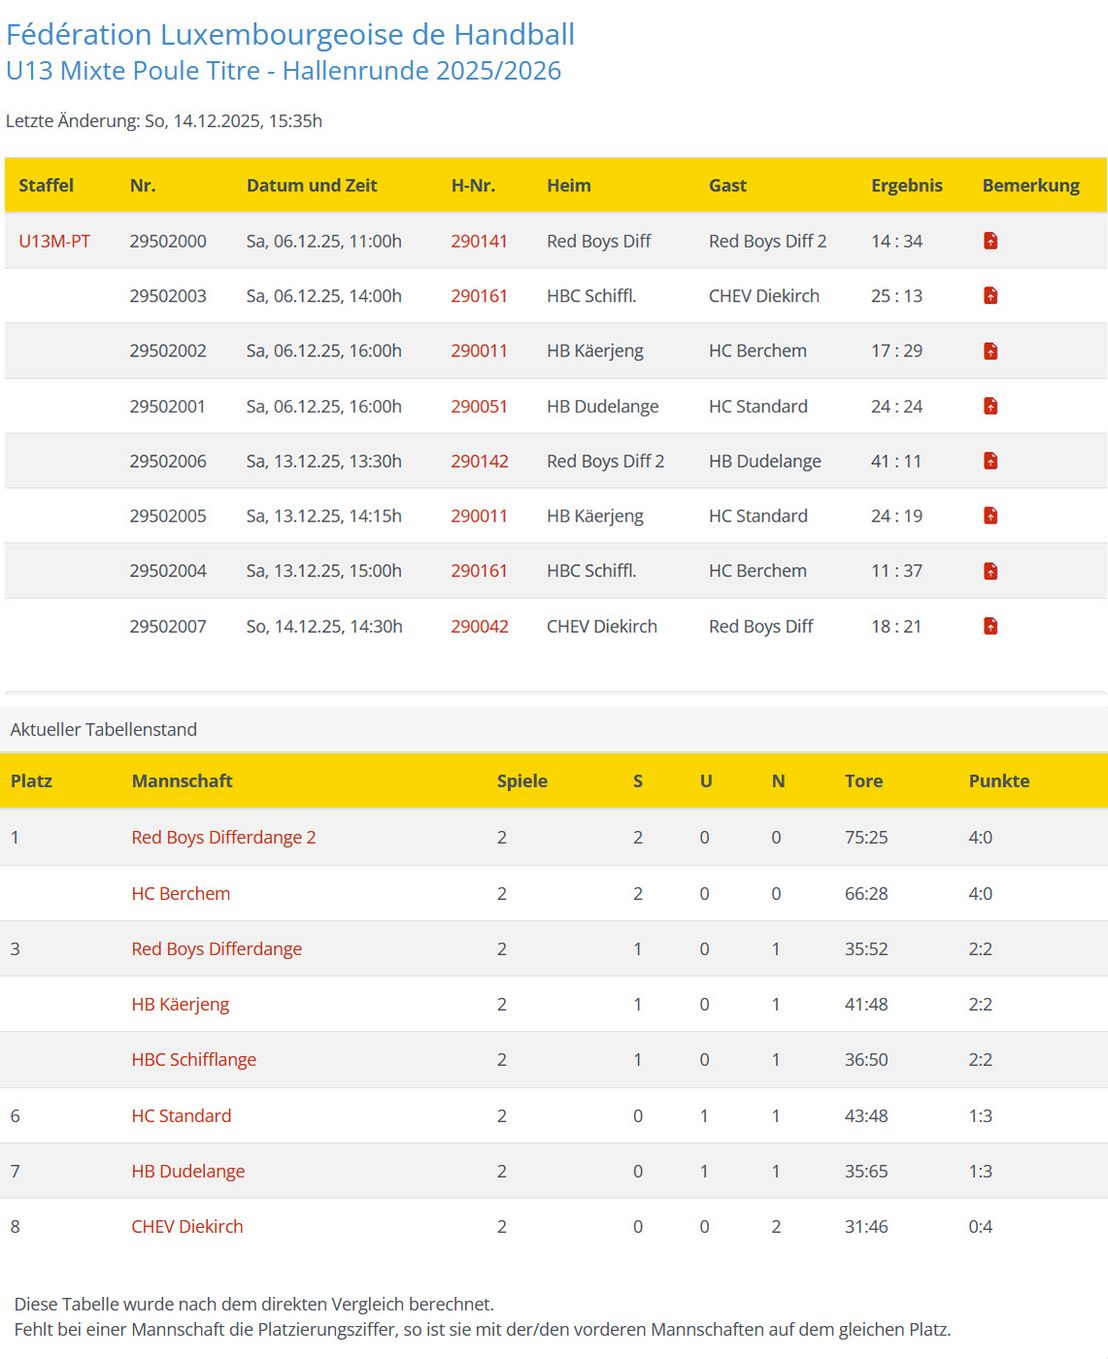1108x1359 pixels.
Task: Click report icon for the 41:11 match
Action: pos(990,461)
